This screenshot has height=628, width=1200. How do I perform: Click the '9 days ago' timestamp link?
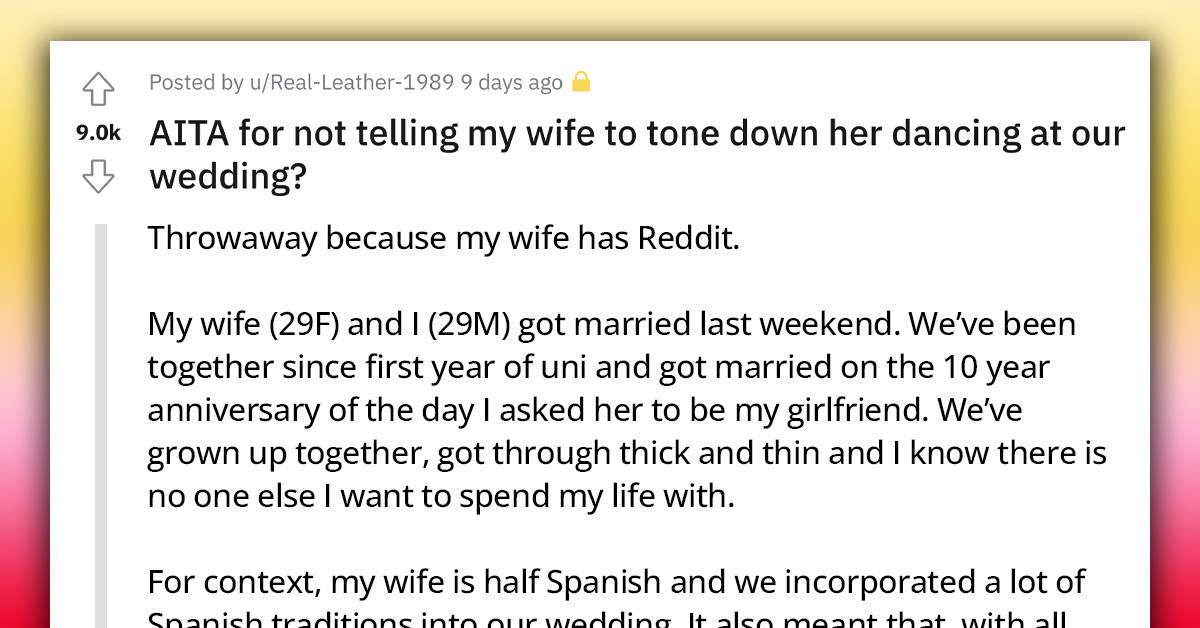[x=511, y=82]
